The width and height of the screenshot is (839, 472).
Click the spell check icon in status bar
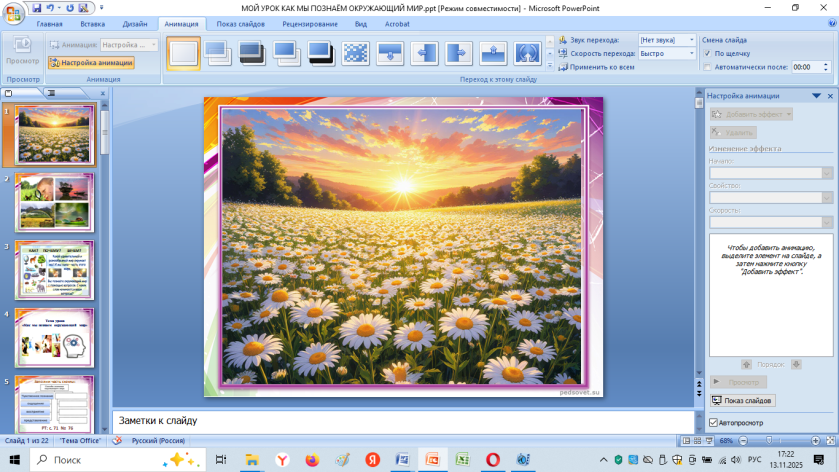117,441
